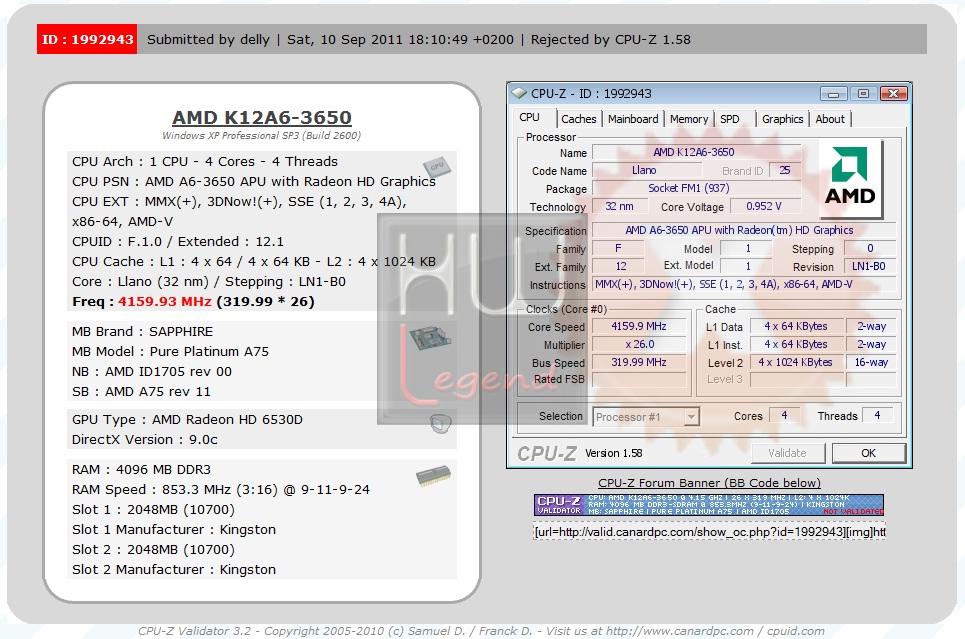Click the greyed Validate button
965x639 pixels.
[x=787, y=453]
